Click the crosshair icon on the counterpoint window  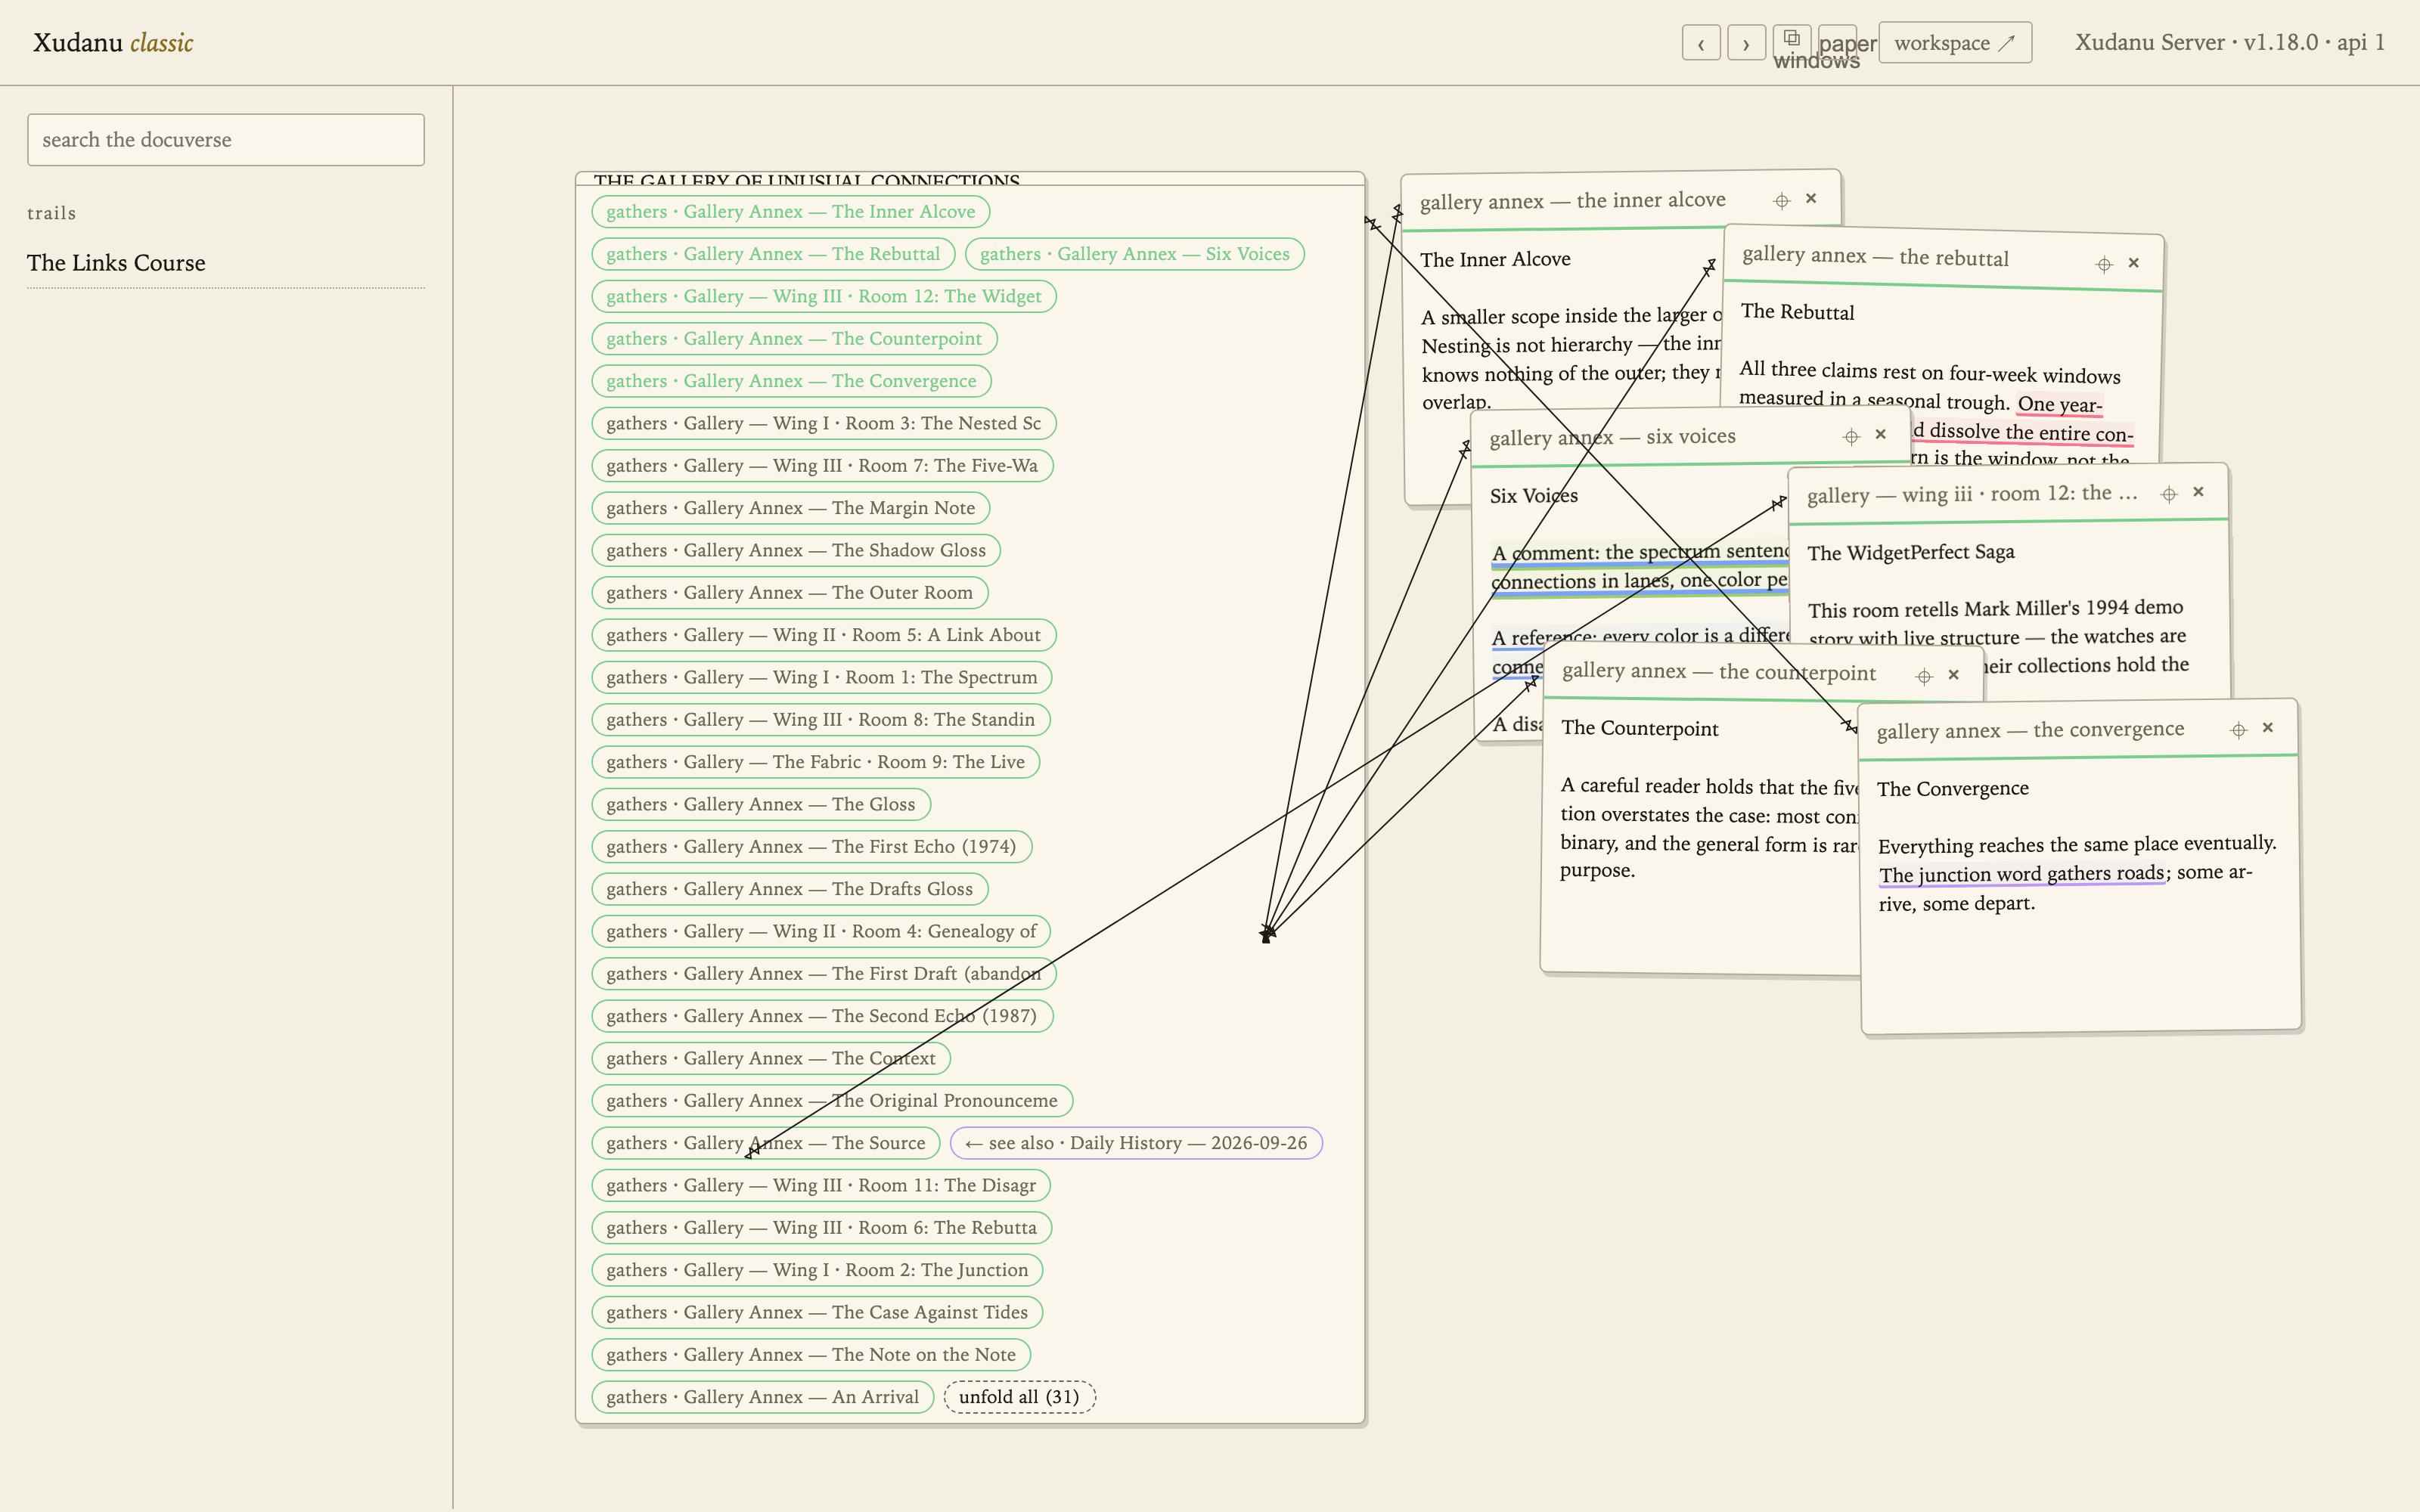point(1924,677)
